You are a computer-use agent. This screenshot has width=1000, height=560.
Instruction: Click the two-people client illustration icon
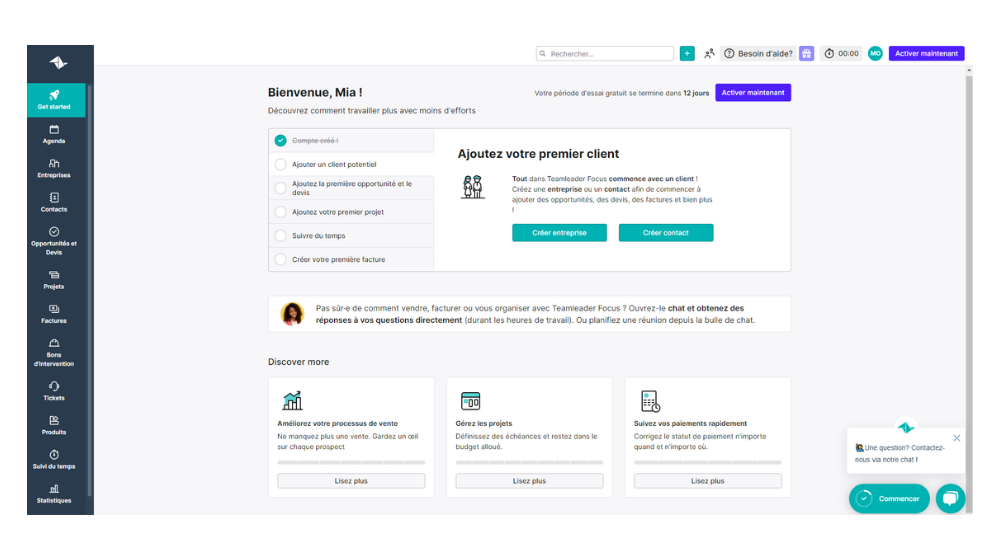coord(473,187)
